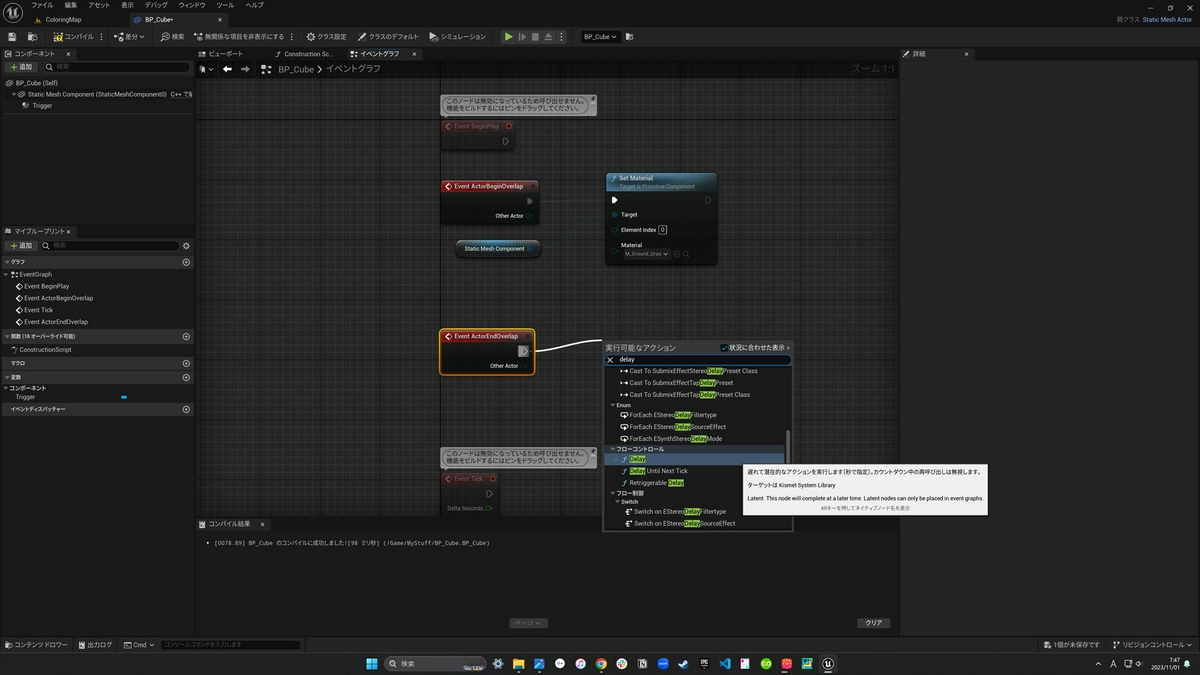Open リビジョンコントロール dropdown in status bar

[1152, 645]
